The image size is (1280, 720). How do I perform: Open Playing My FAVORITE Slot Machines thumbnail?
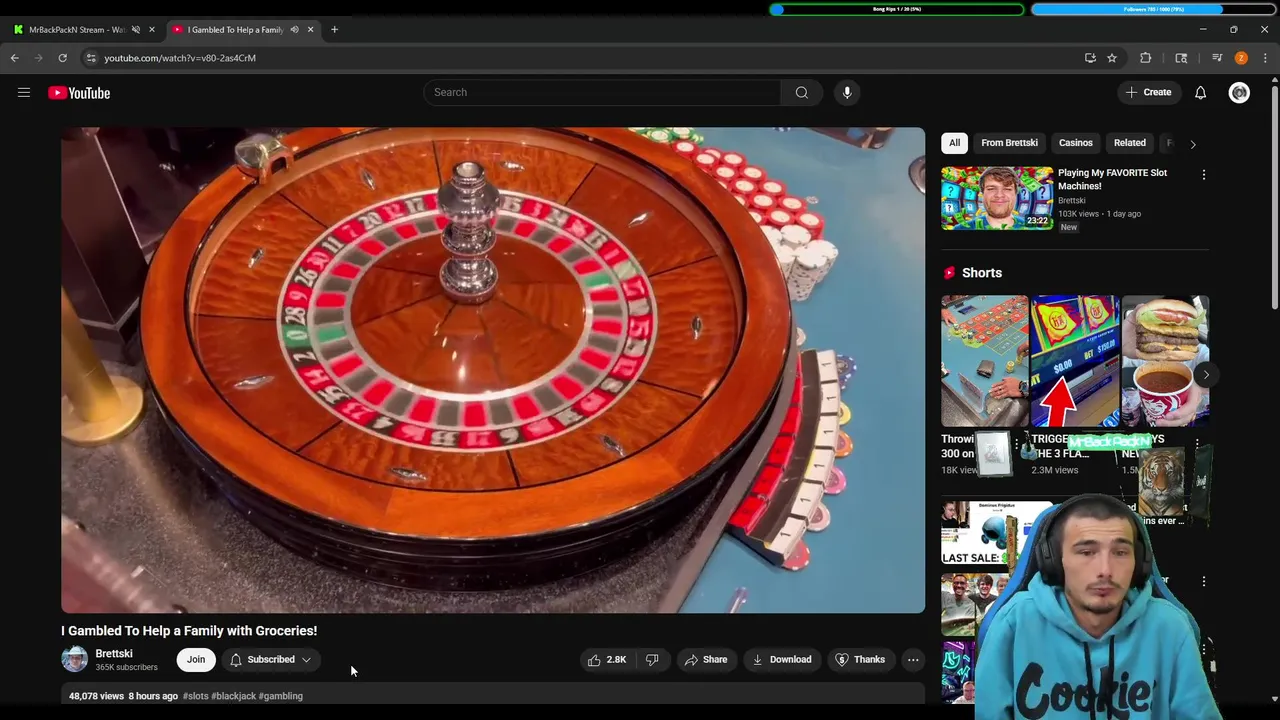[997, 198]
